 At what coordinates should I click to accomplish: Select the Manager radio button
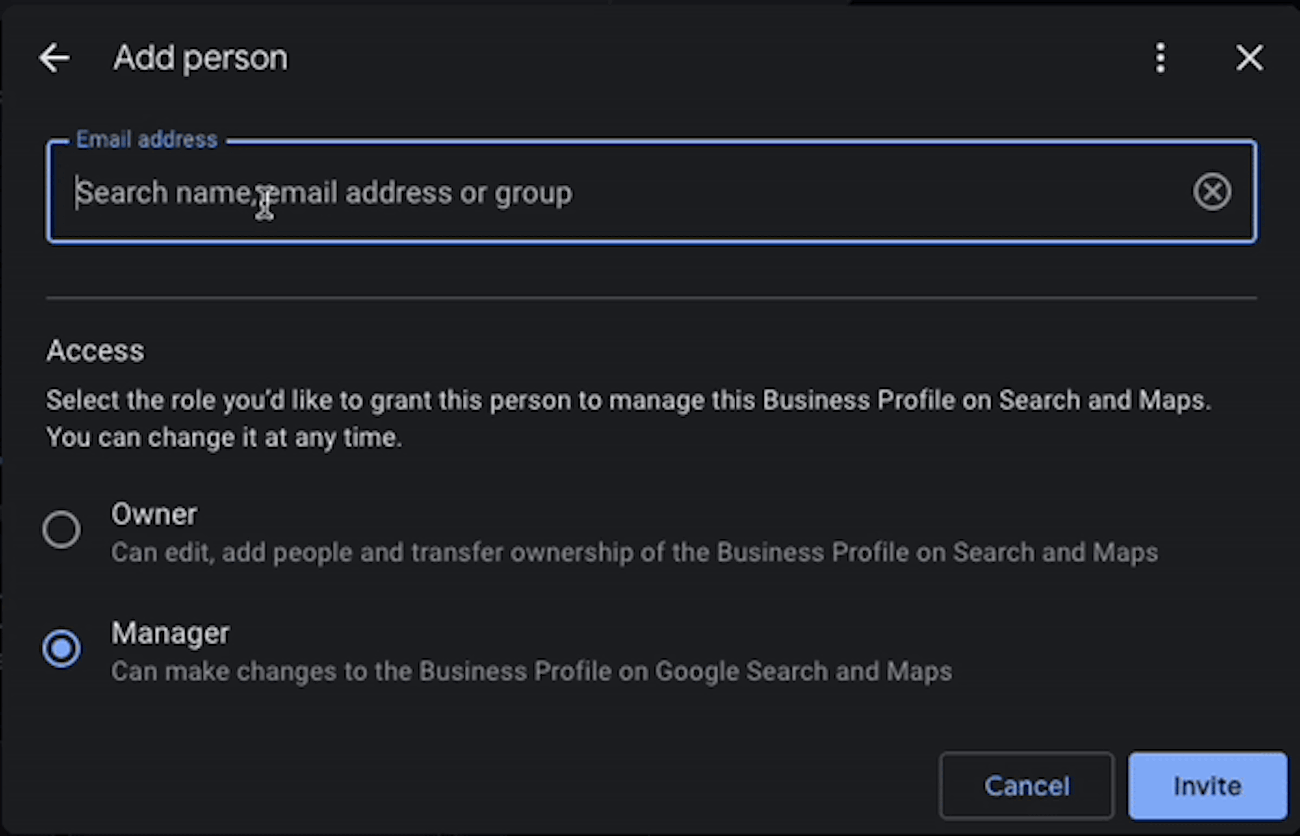(61, 649)
